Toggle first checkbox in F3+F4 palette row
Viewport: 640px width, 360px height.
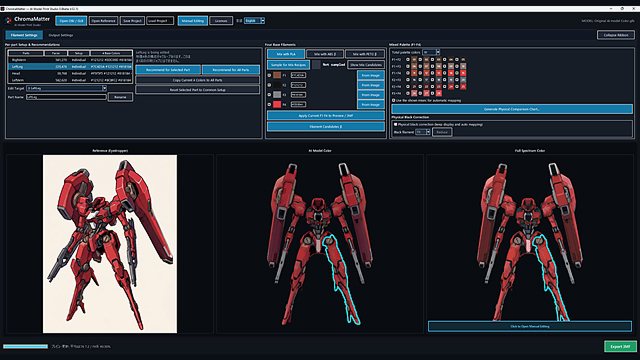click(x=408, y=93)
